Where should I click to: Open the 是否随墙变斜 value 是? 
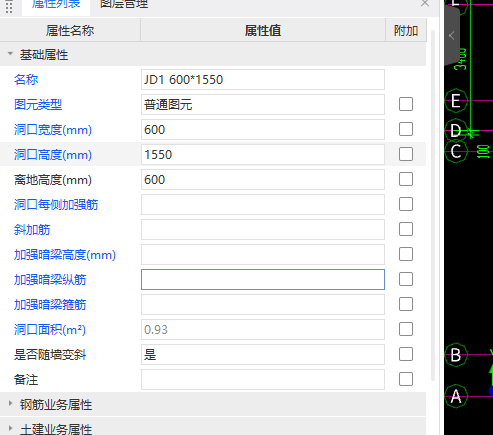[263, 355]
